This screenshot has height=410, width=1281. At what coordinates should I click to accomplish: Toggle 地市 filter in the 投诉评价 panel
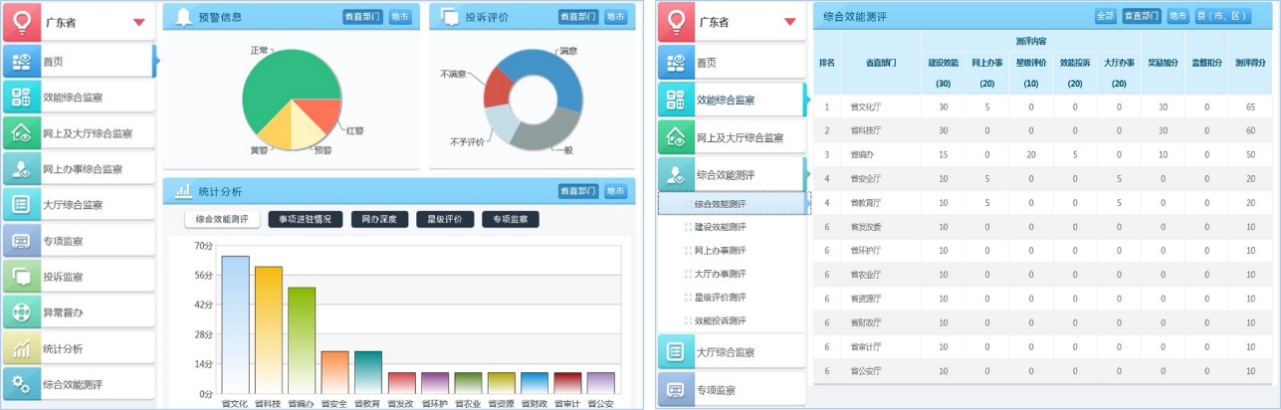(615, 17)
